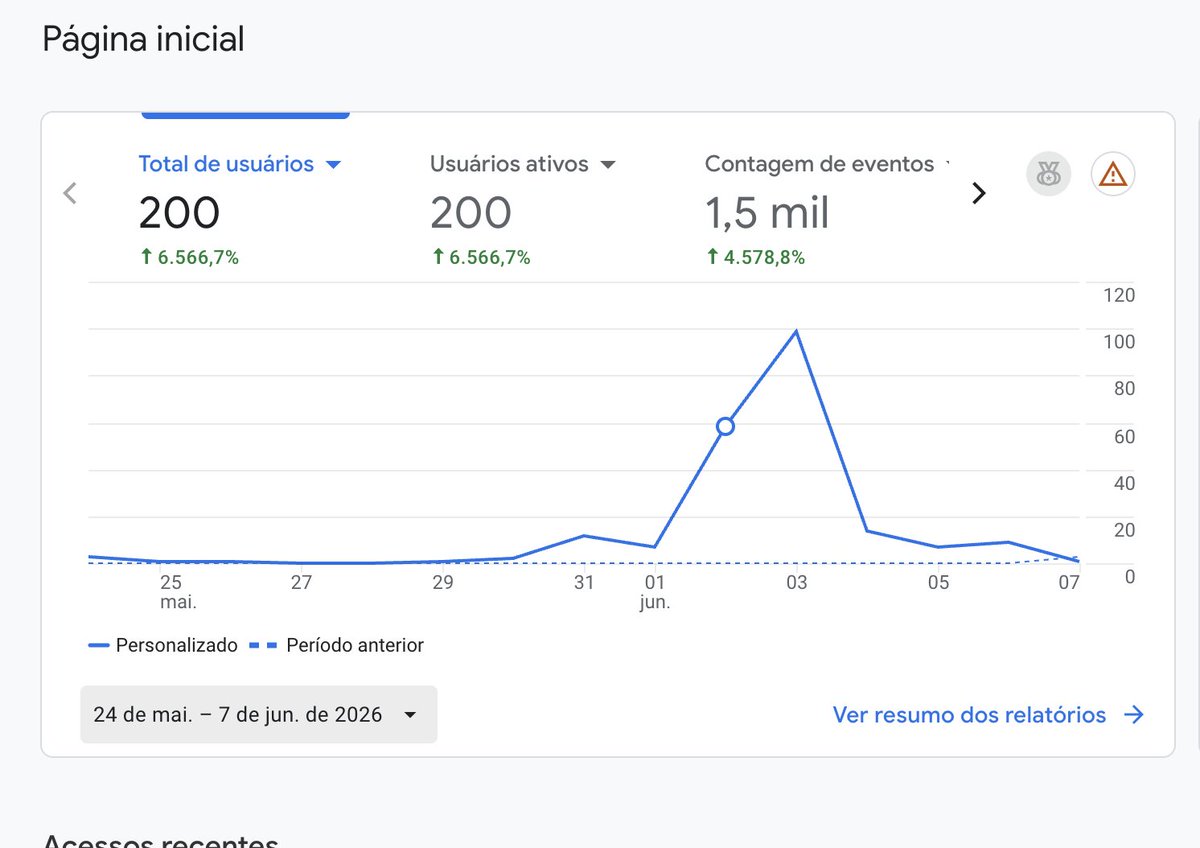The height and width of the screenshot is (848, 1200).
Task: Click the Usuários ativos value 200
Action: [471, 213]
